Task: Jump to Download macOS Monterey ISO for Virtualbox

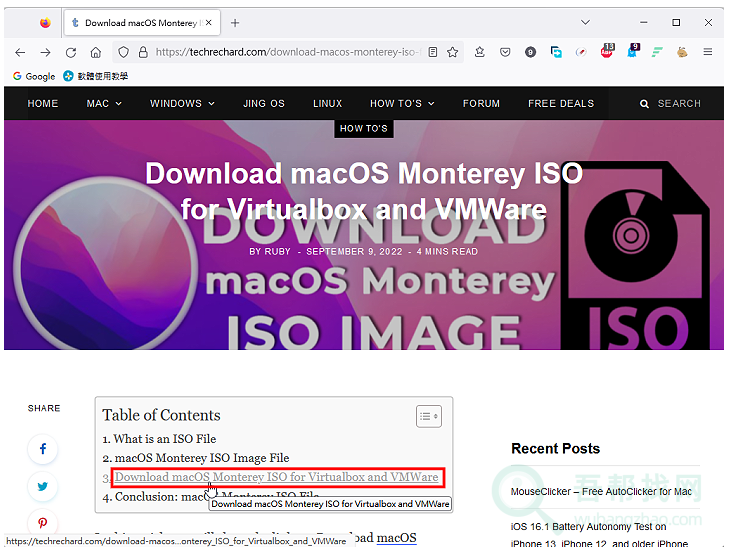Action: [x=277, y=477]
